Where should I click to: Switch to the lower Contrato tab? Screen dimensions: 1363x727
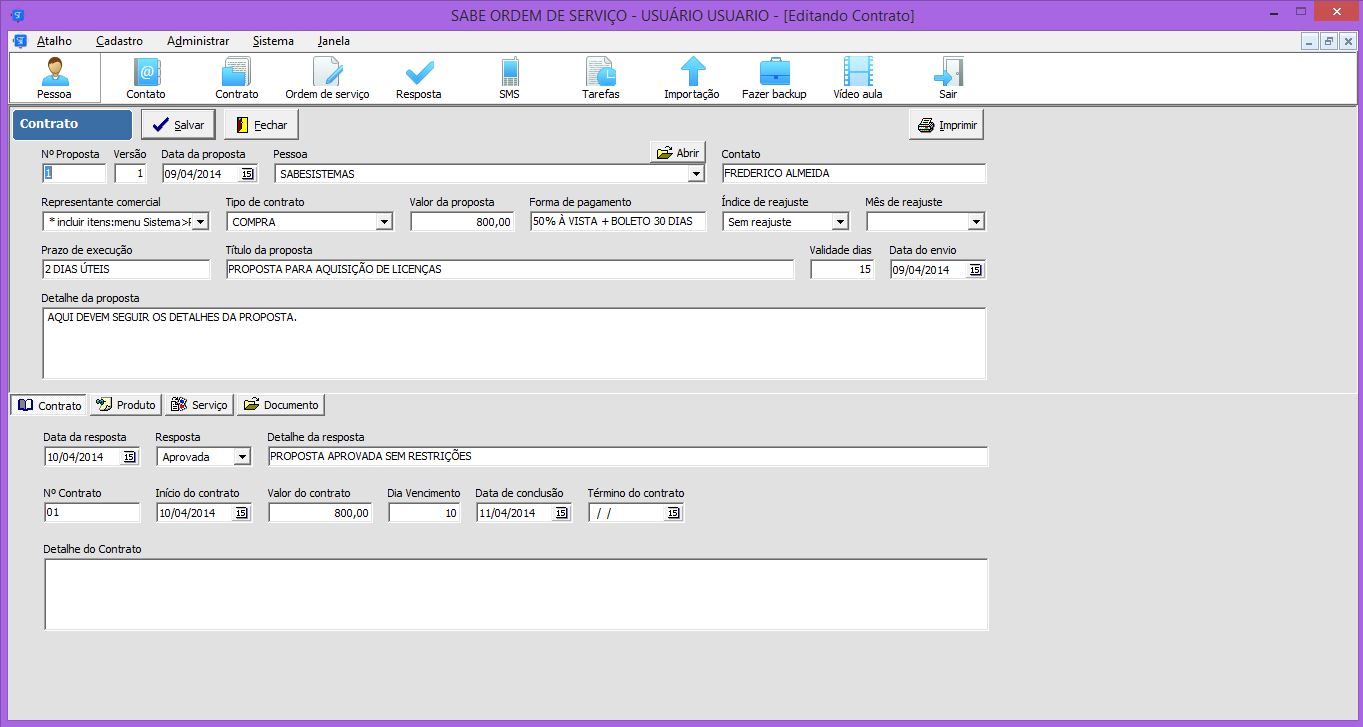[x=49, y=405]
